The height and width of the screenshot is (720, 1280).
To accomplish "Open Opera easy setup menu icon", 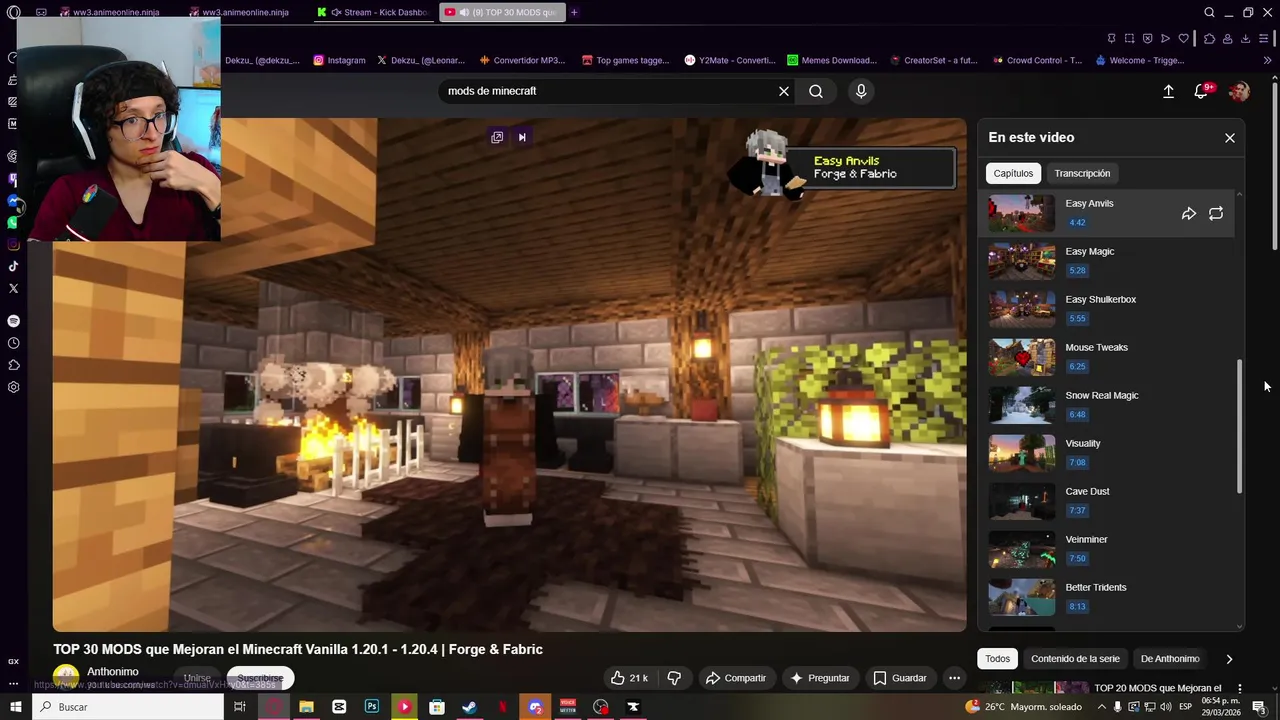I will pyautogui.click(x=1263, y=38).
